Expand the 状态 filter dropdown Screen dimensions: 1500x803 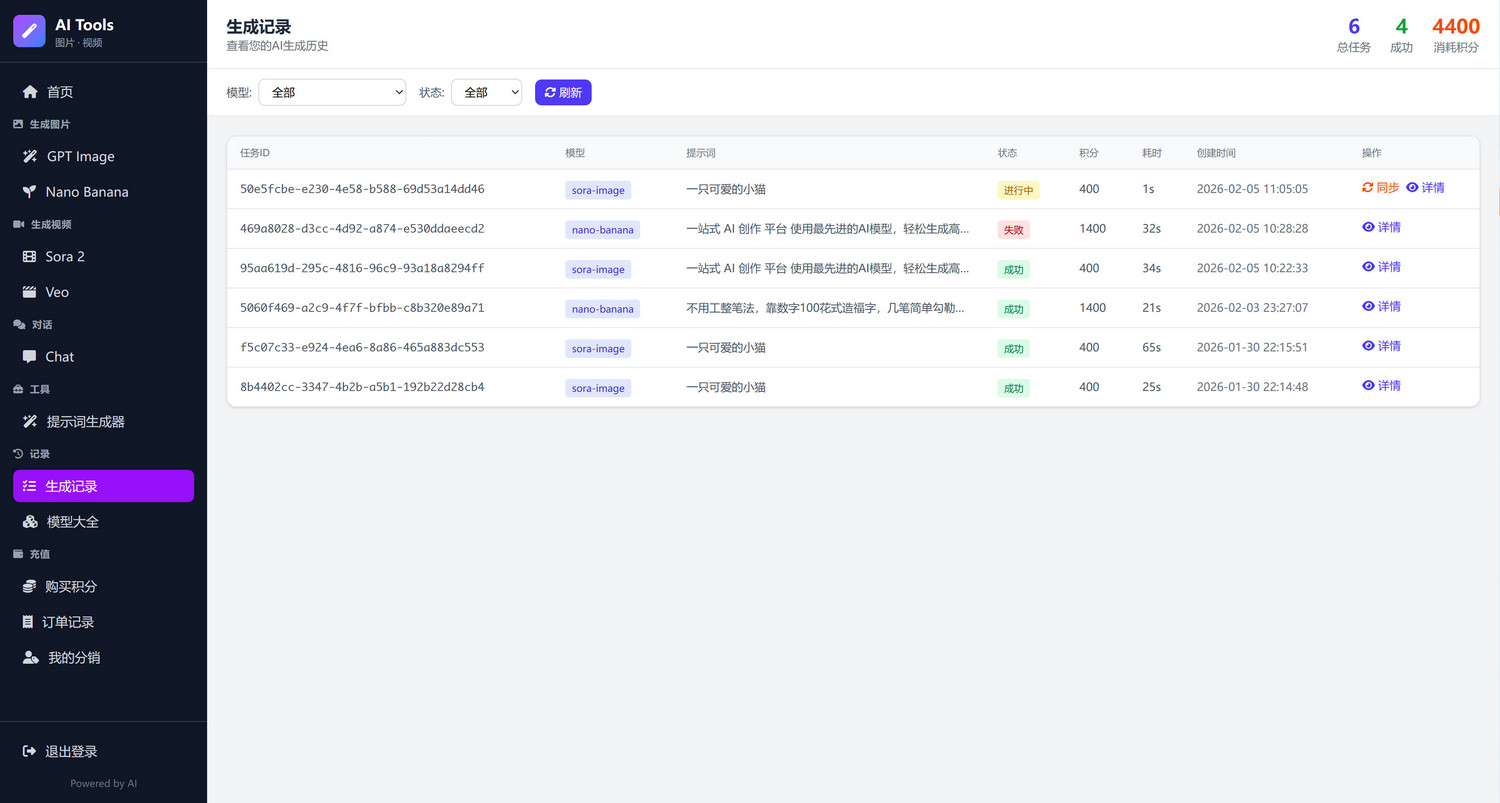click(486, 92)
